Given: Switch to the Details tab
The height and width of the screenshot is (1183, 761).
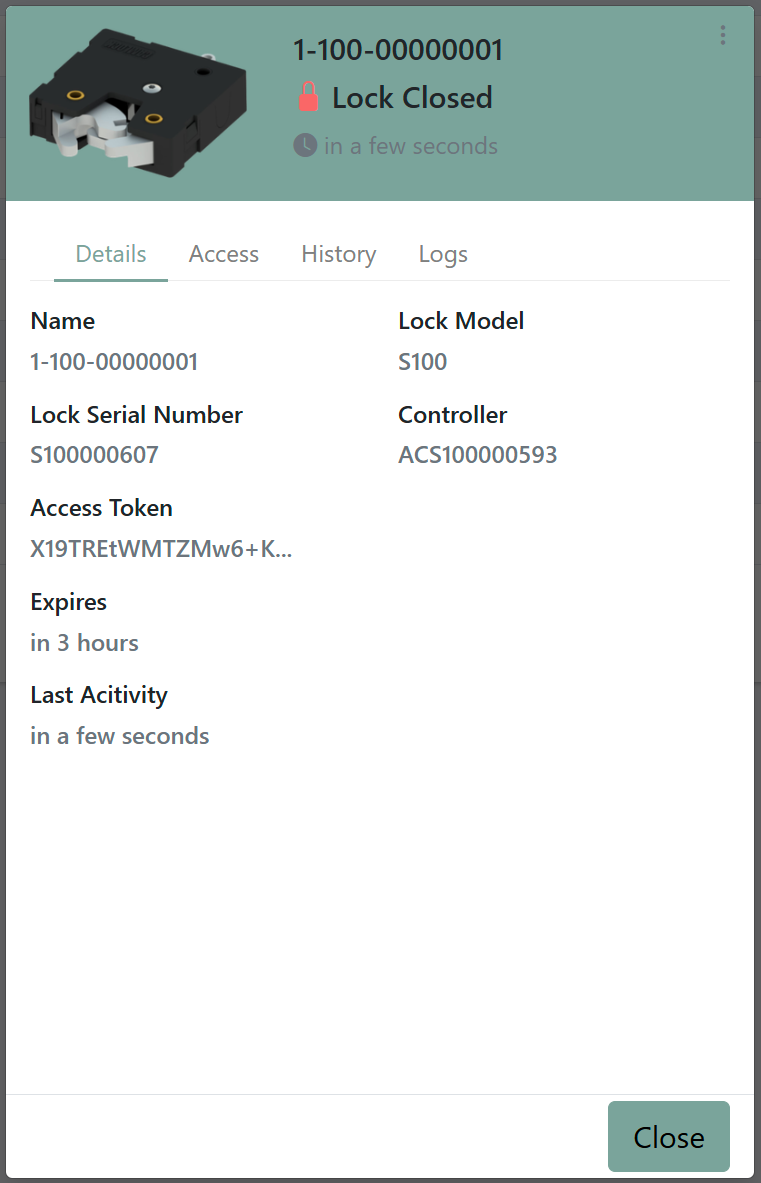Looking at the screenshot, I should [x=111, y=254].
